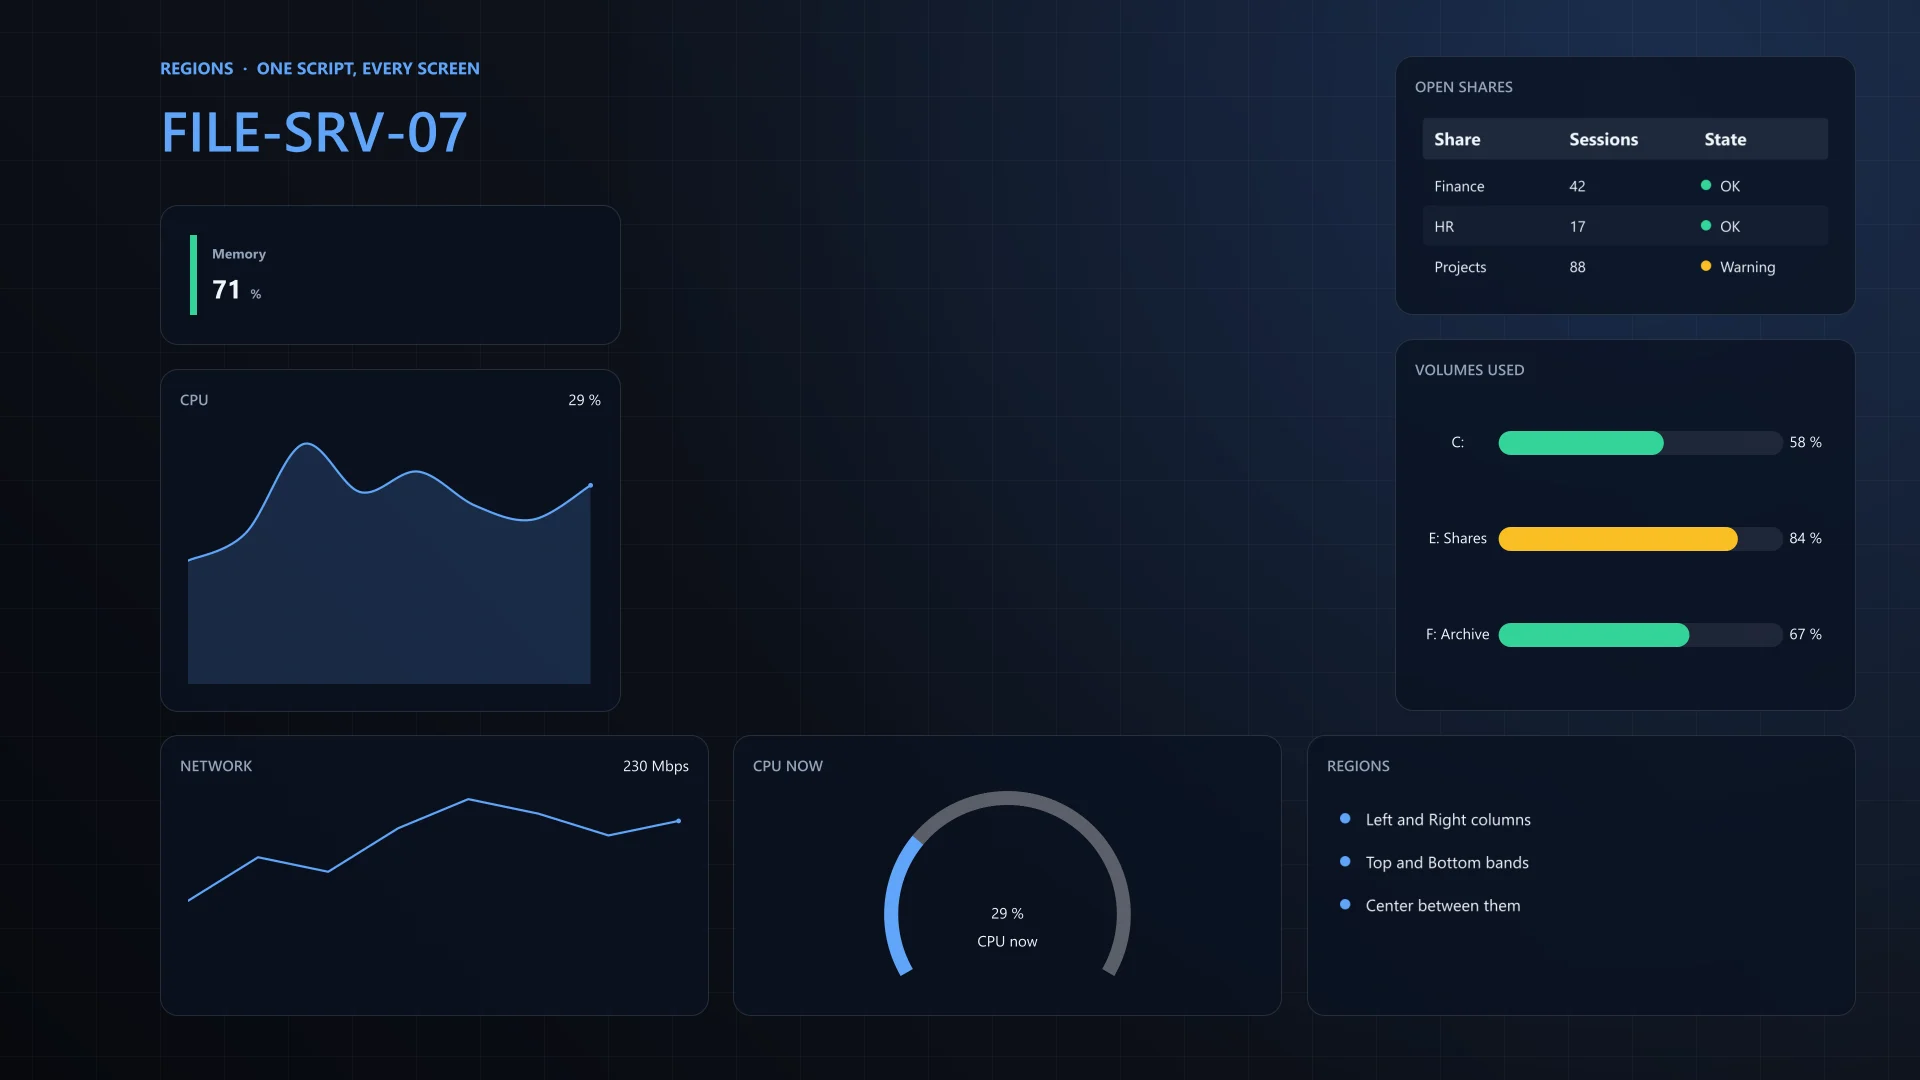Click Projects sessions count 88
Viewport: 1920px width, 1080px height.
point(1577,267)
